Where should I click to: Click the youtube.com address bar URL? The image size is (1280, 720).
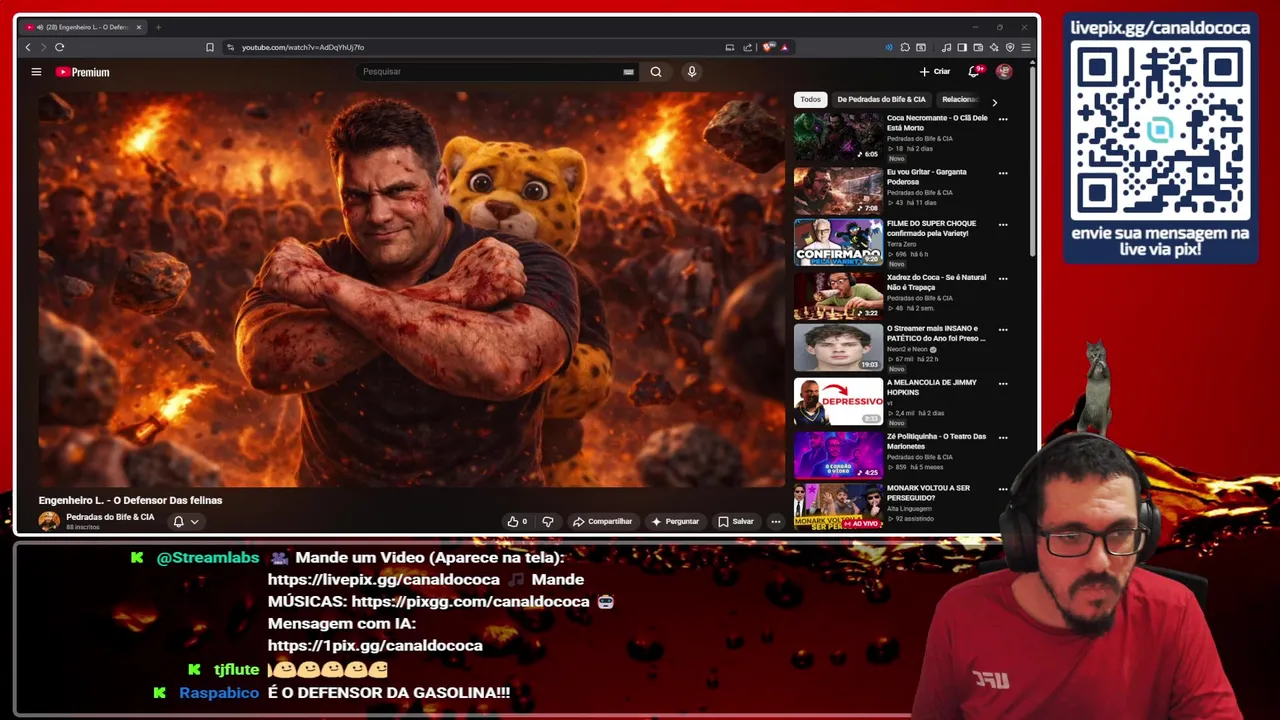(x=303, y=47)
